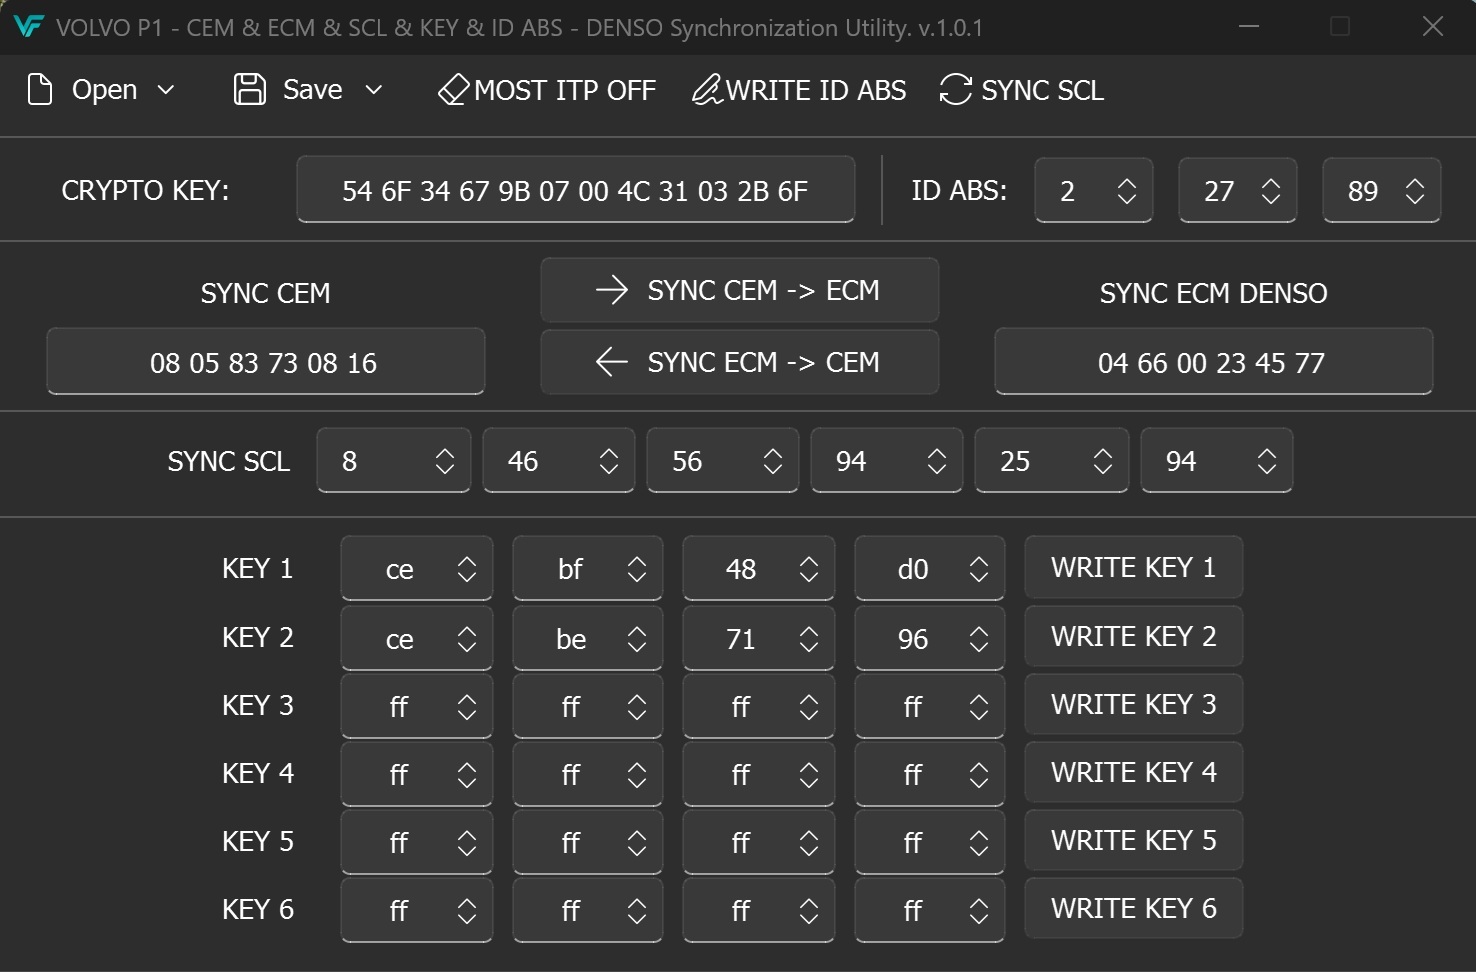1476x972 pixels.
Task: Click the WRITE KEY 6 button
Action: pos(1134,908)
